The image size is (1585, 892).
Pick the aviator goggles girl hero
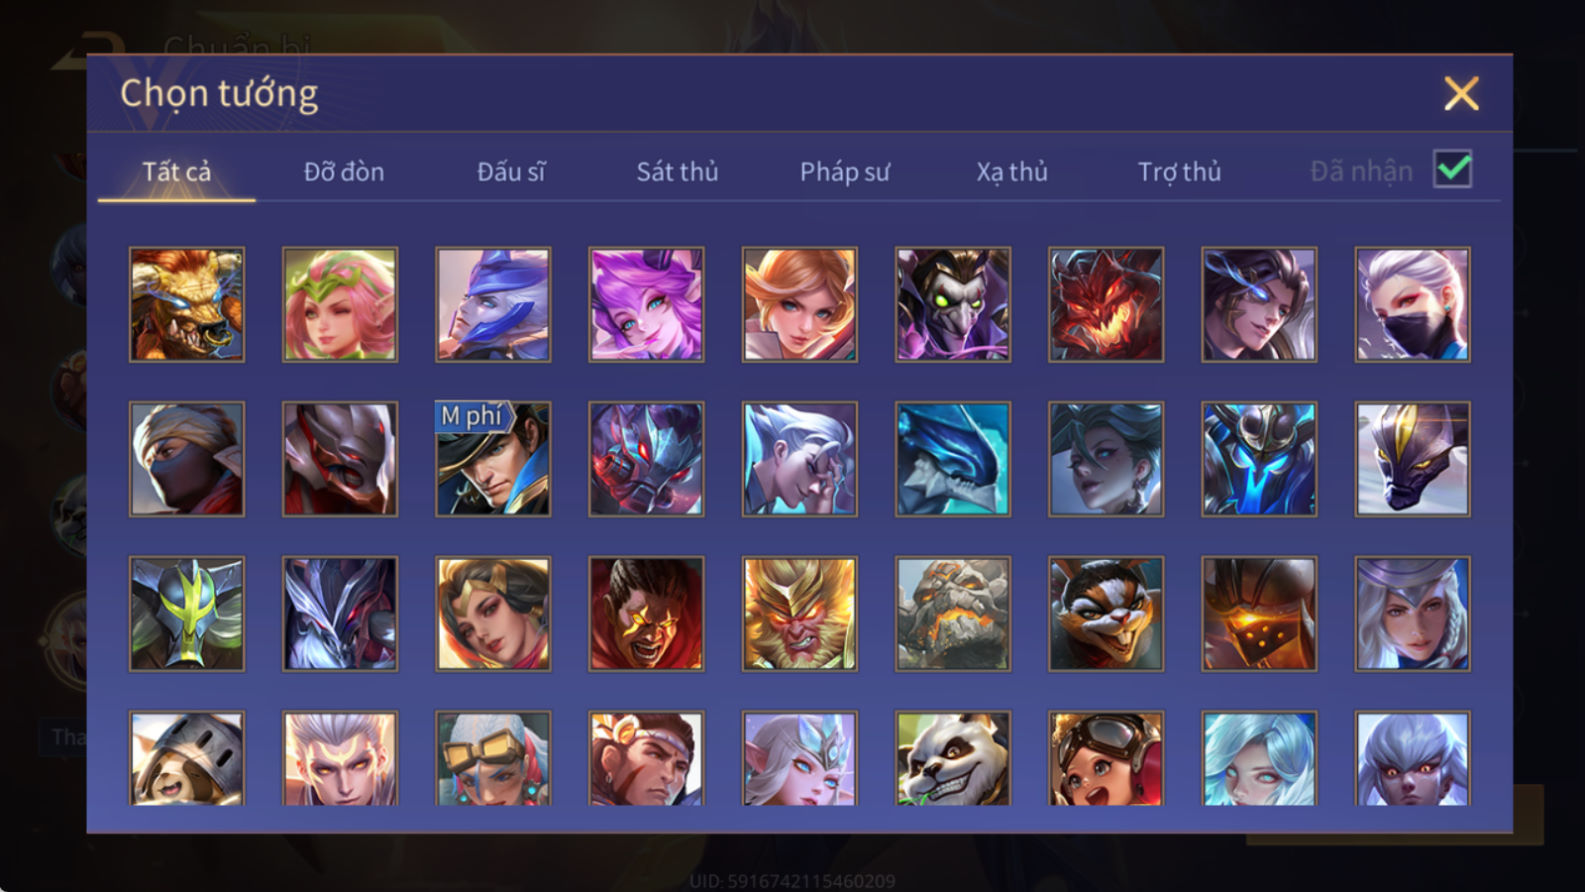click(1106, 758)
